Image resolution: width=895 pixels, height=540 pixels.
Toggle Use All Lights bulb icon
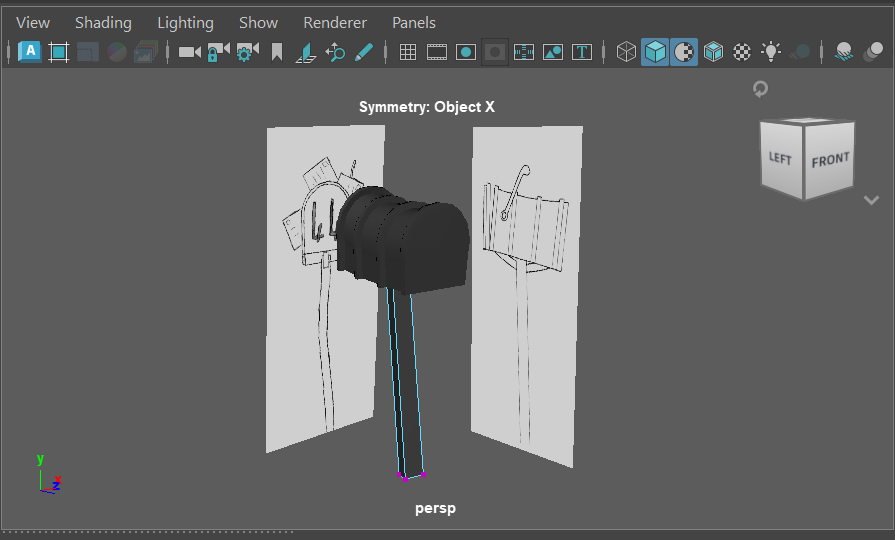tap(771, 52)
